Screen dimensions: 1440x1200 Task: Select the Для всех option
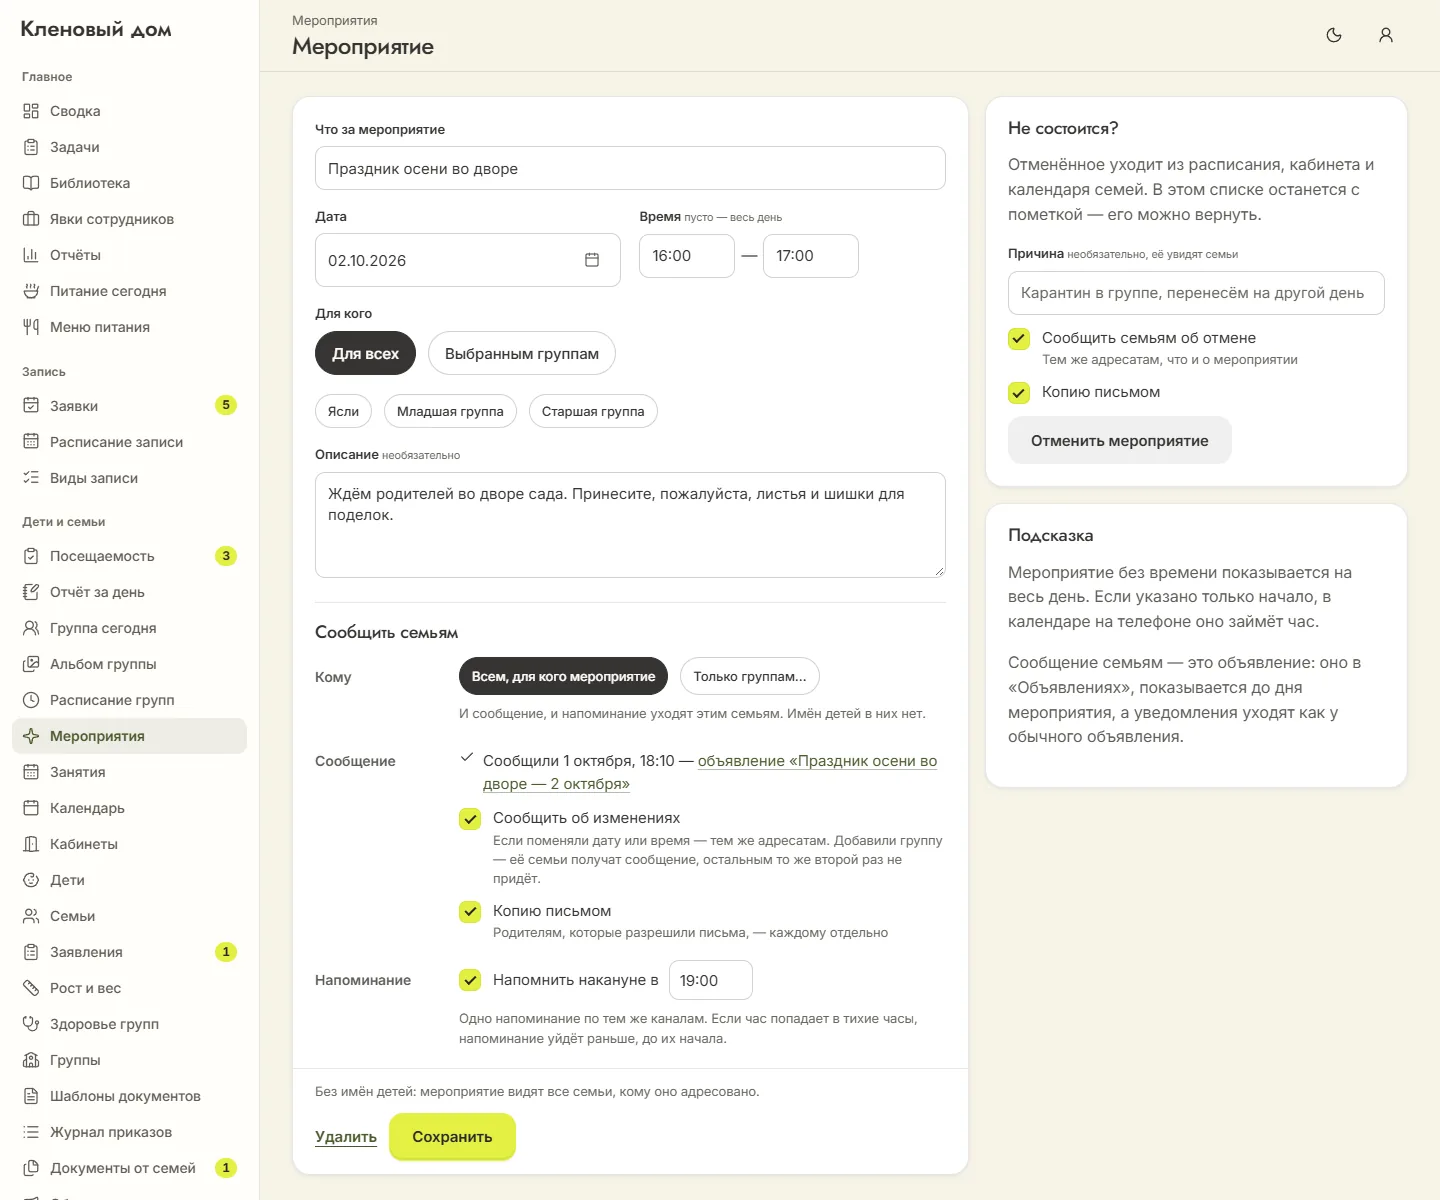coord(365,353)
